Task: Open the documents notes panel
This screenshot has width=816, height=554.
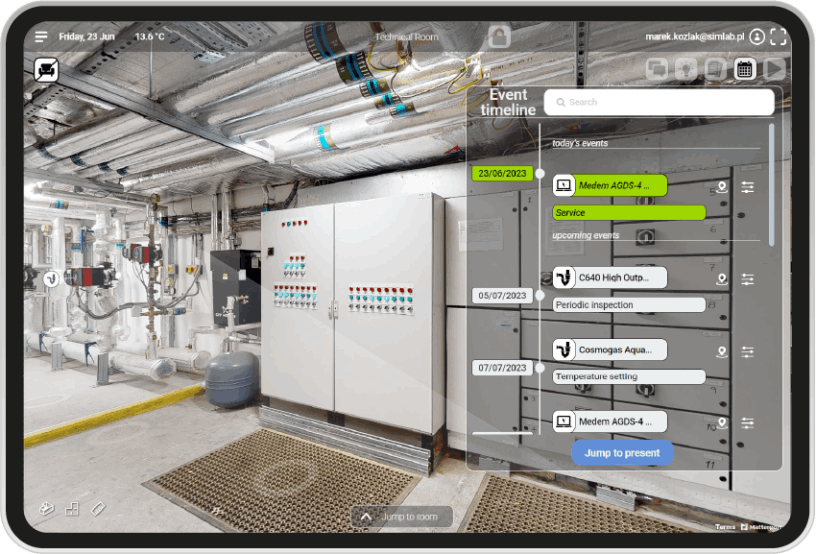Action: (715, 69)
